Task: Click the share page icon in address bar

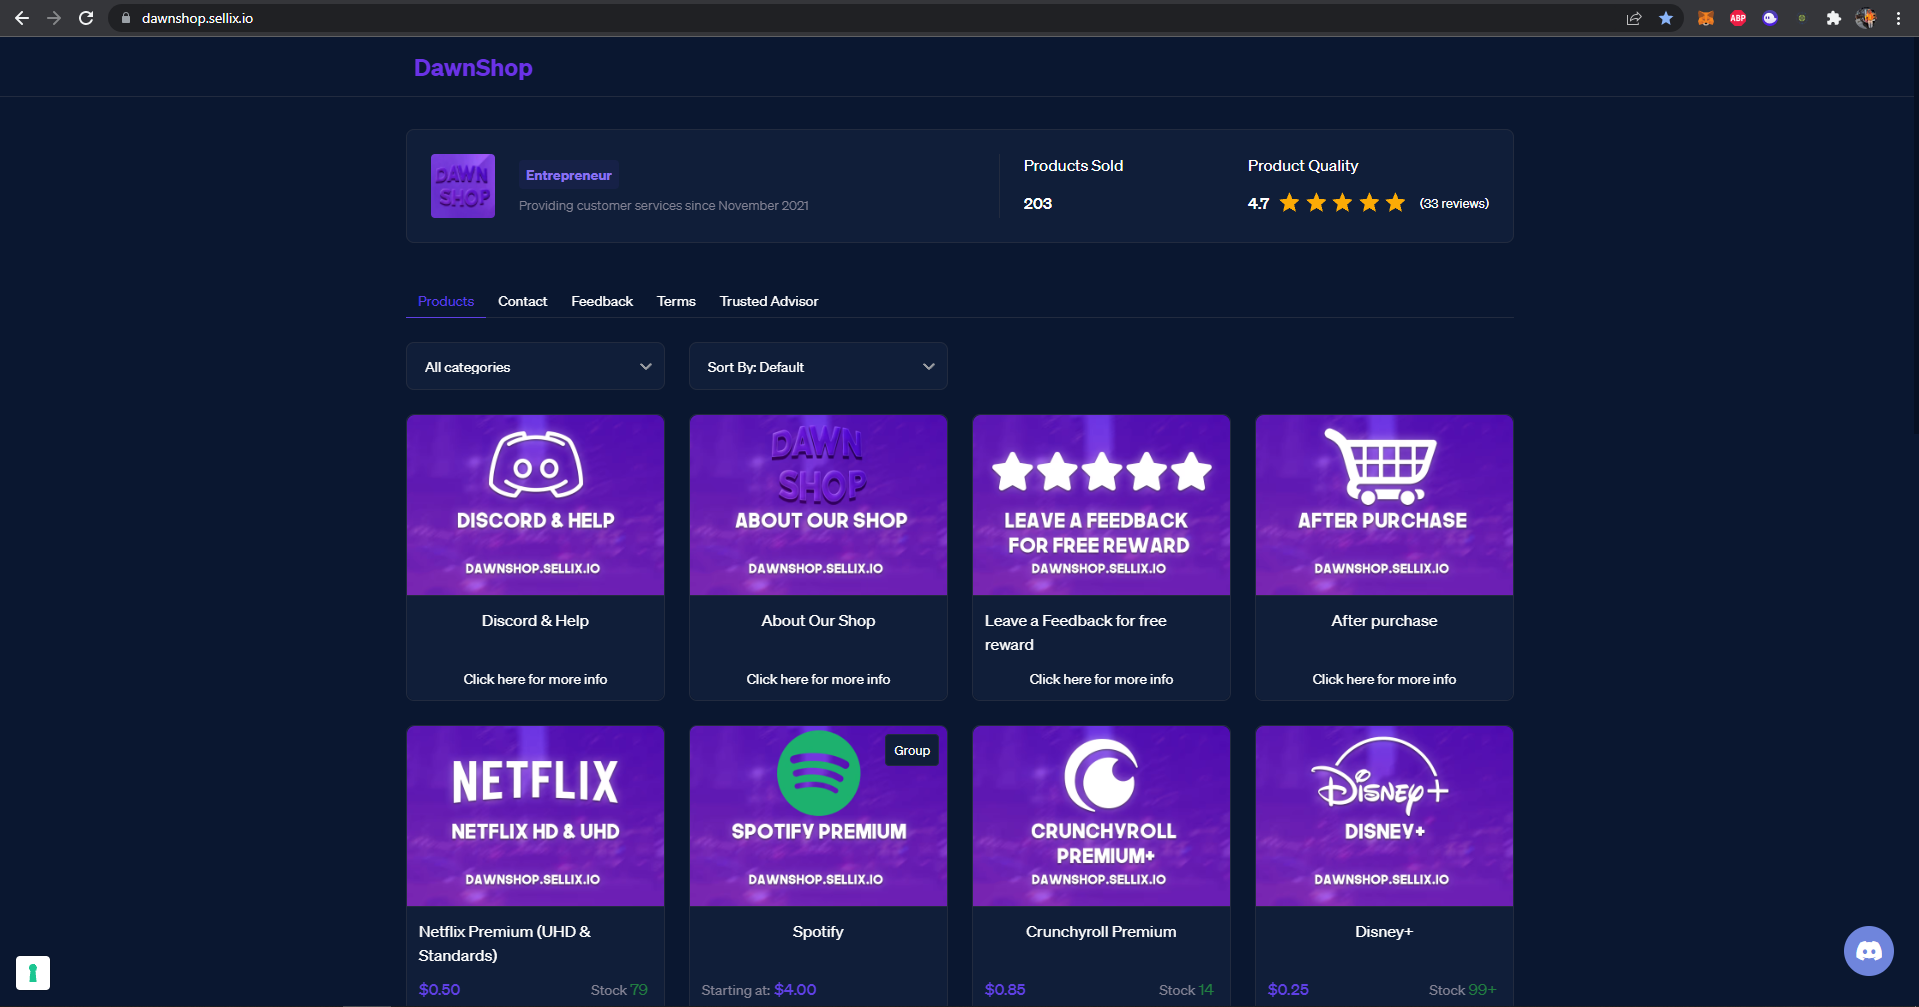Action: [1634, 18]
